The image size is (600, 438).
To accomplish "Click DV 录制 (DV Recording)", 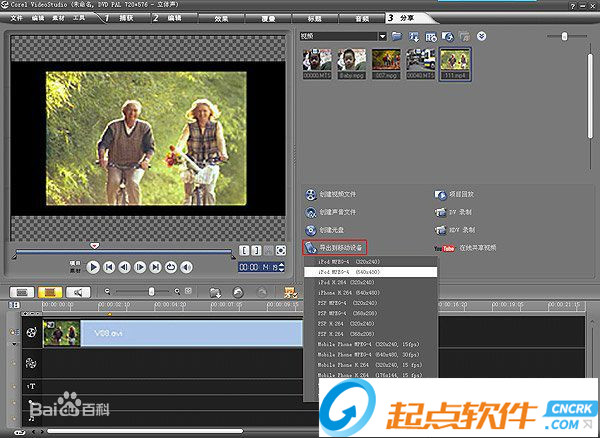I will [x=453, y=212].
